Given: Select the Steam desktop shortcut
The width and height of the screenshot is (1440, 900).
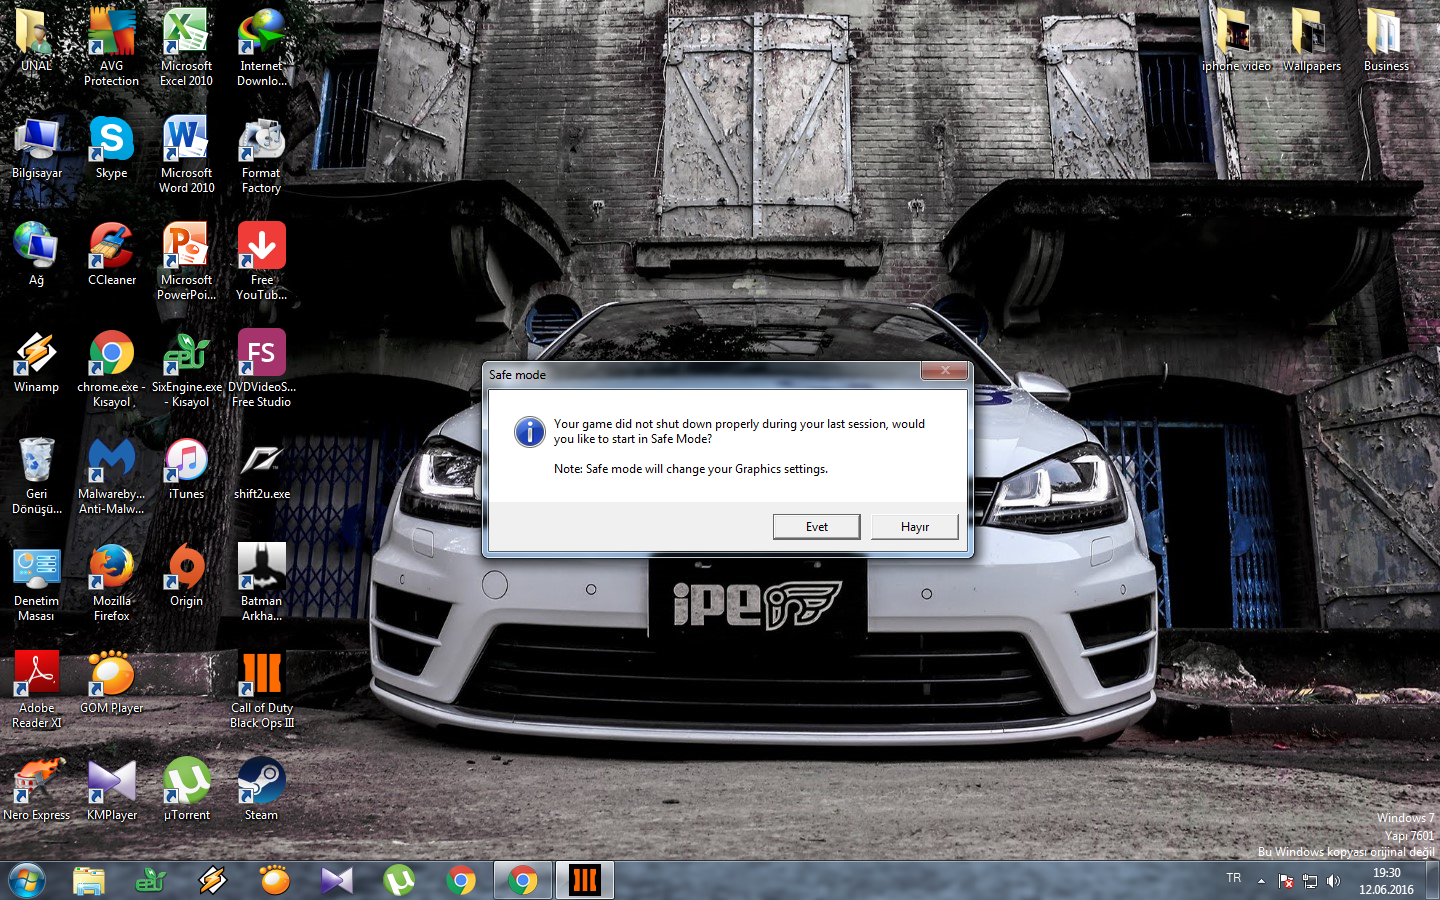Looking at the screenshot, I should pyautogui.click(x=261, y=790).
